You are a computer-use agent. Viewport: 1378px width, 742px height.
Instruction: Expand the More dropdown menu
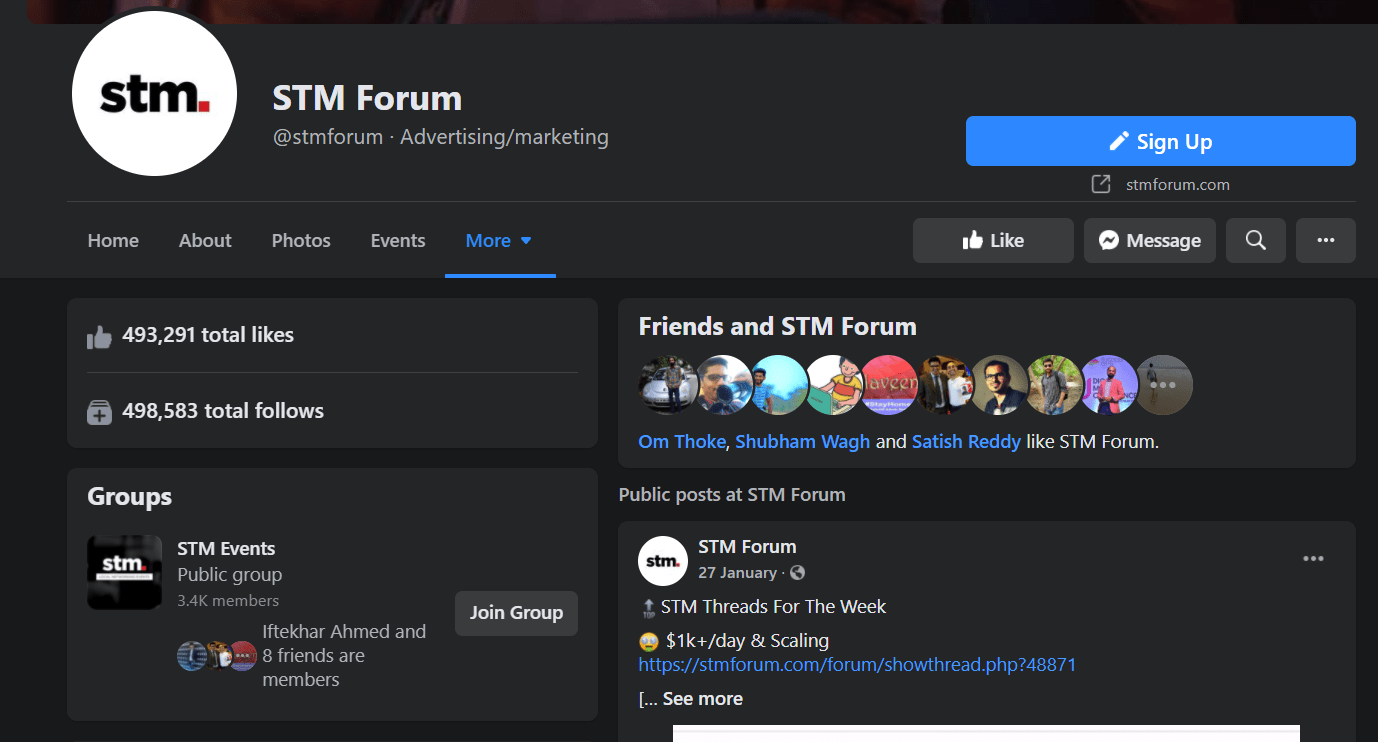[x=500, y=240]
